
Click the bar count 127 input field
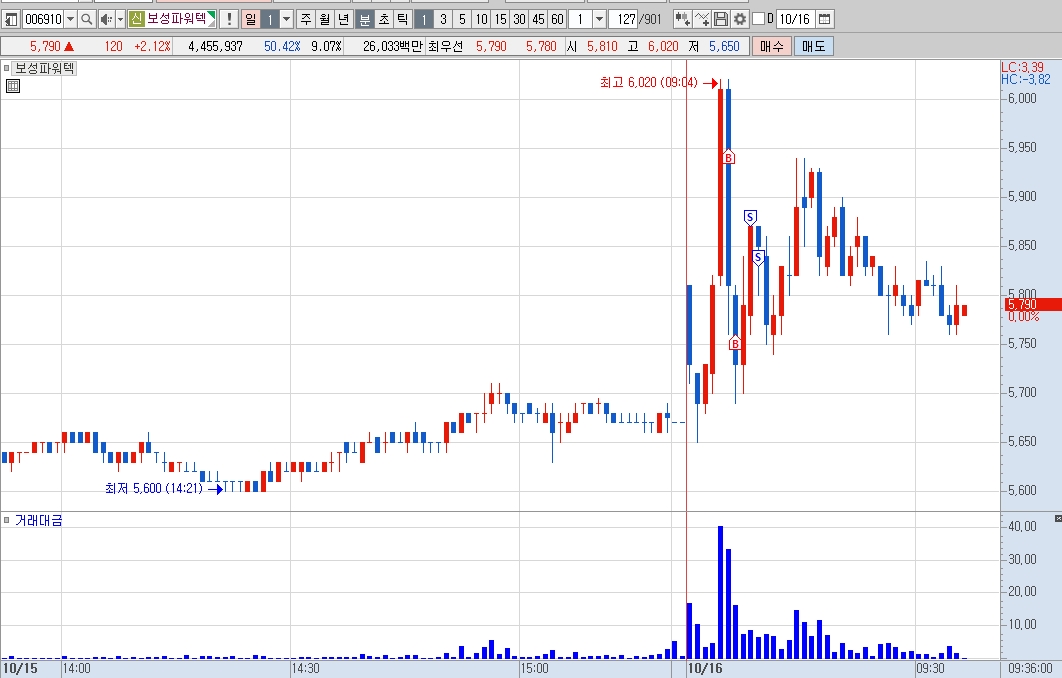[623, 19]
